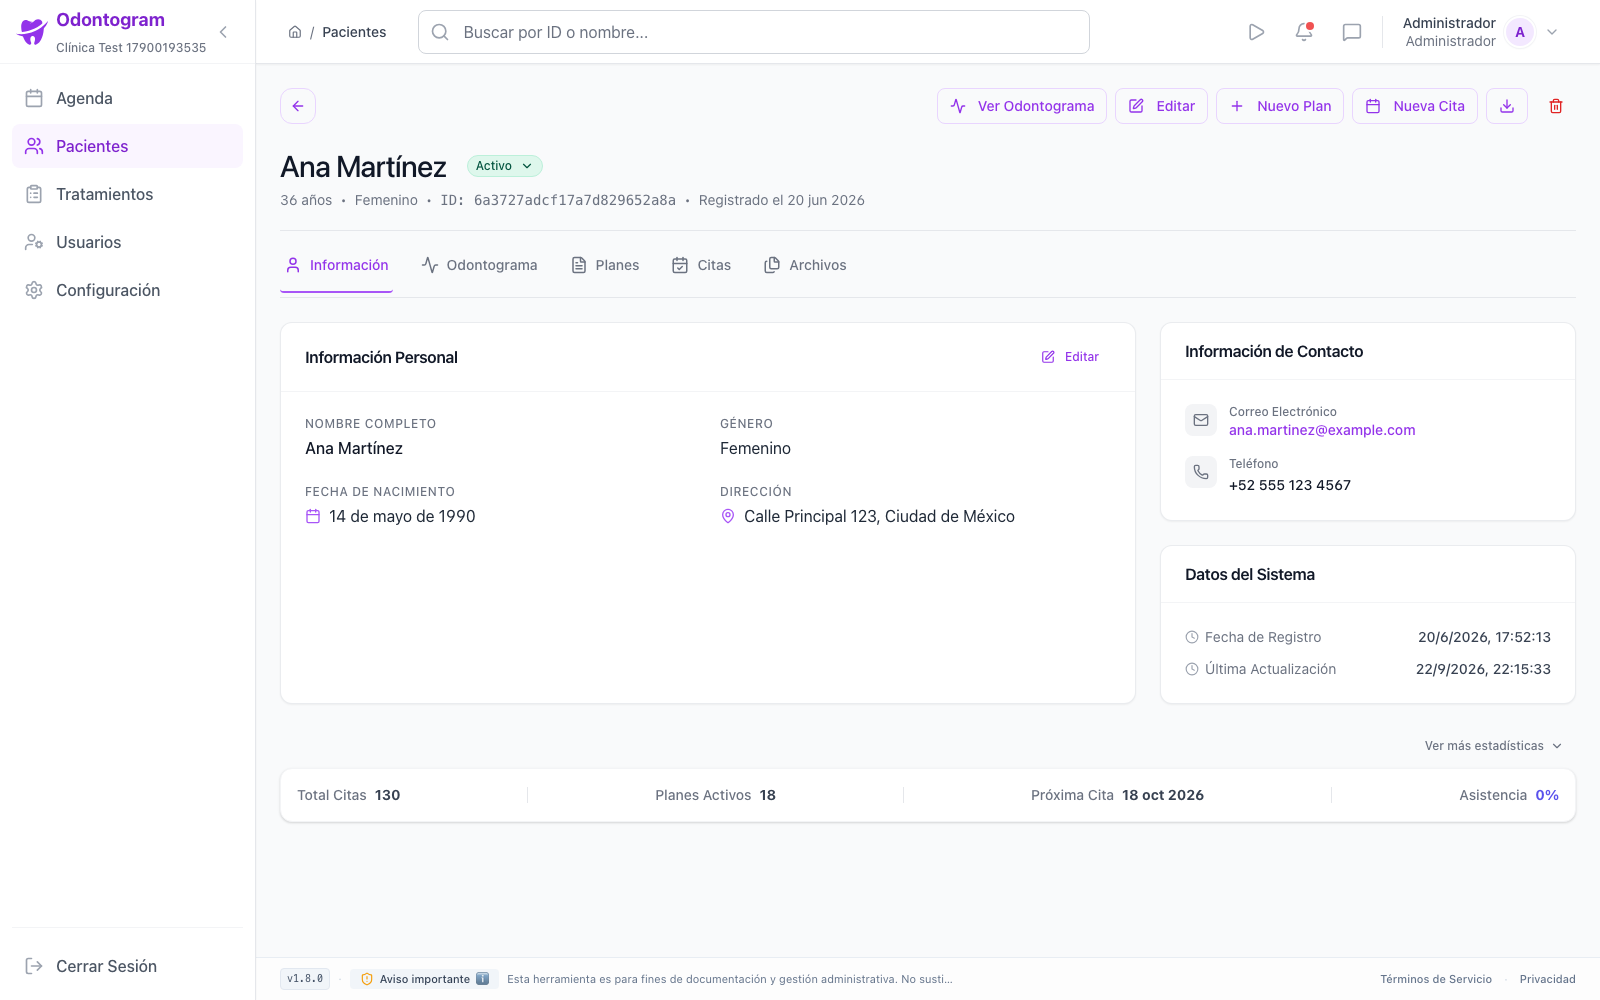Click the Odontogram tooth logo

[x=32, y=32]
